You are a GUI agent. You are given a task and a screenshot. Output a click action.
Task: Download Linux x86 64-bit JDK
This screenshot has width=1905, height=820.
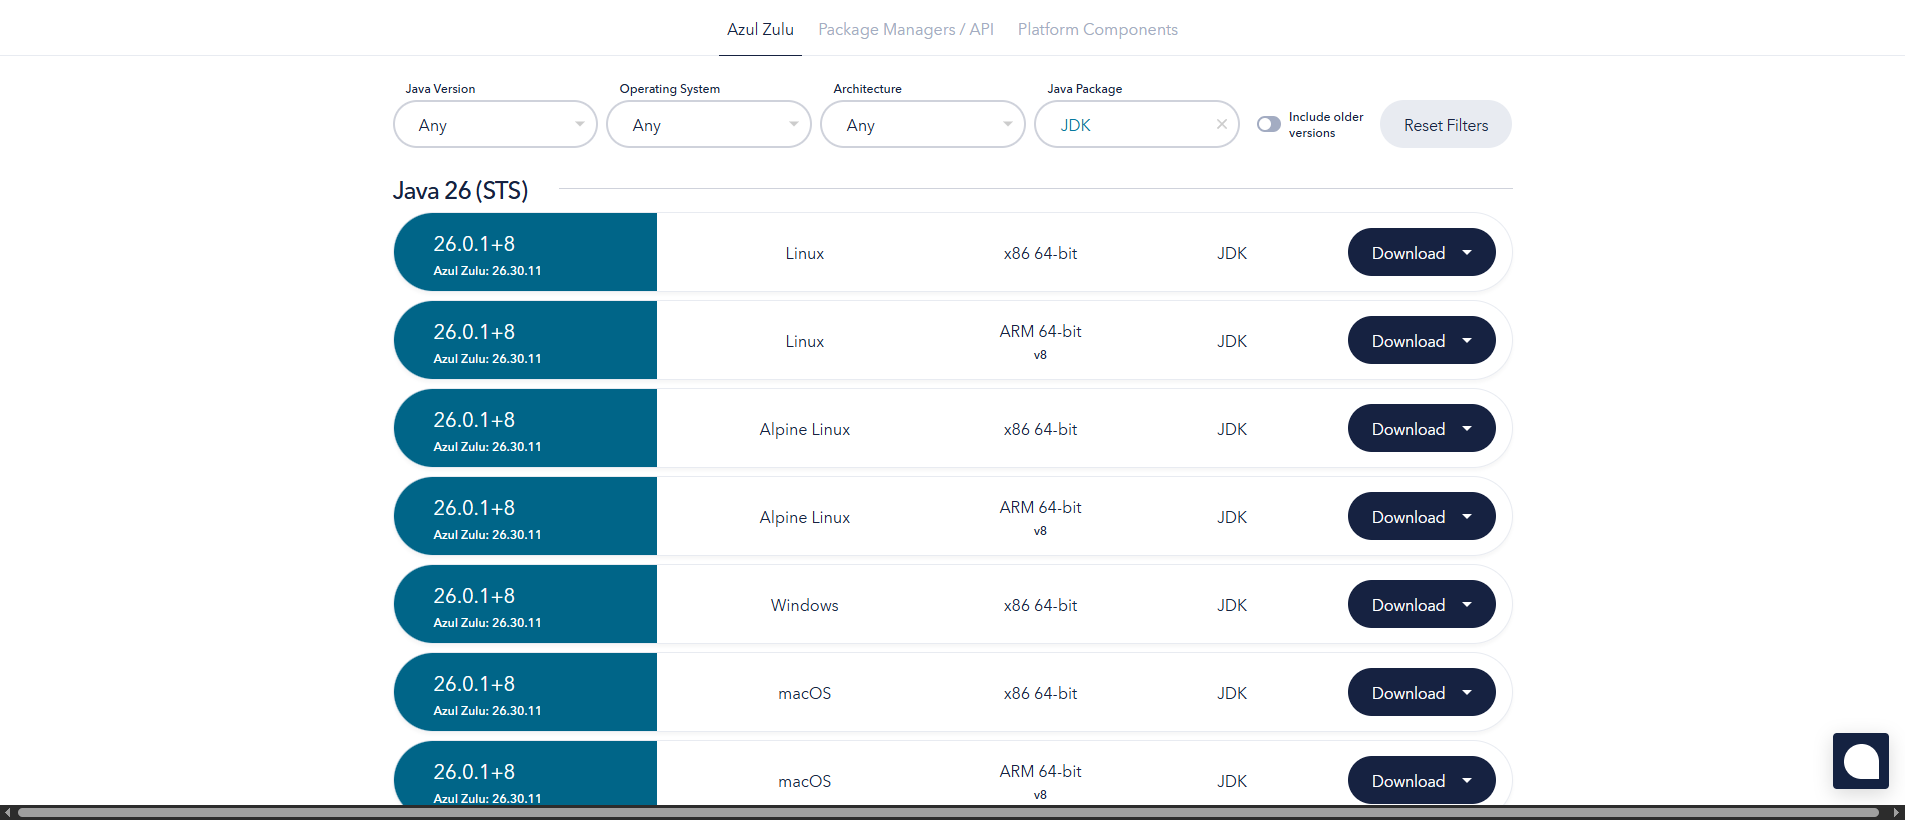pyautogui.click(x=1422, y=252)
